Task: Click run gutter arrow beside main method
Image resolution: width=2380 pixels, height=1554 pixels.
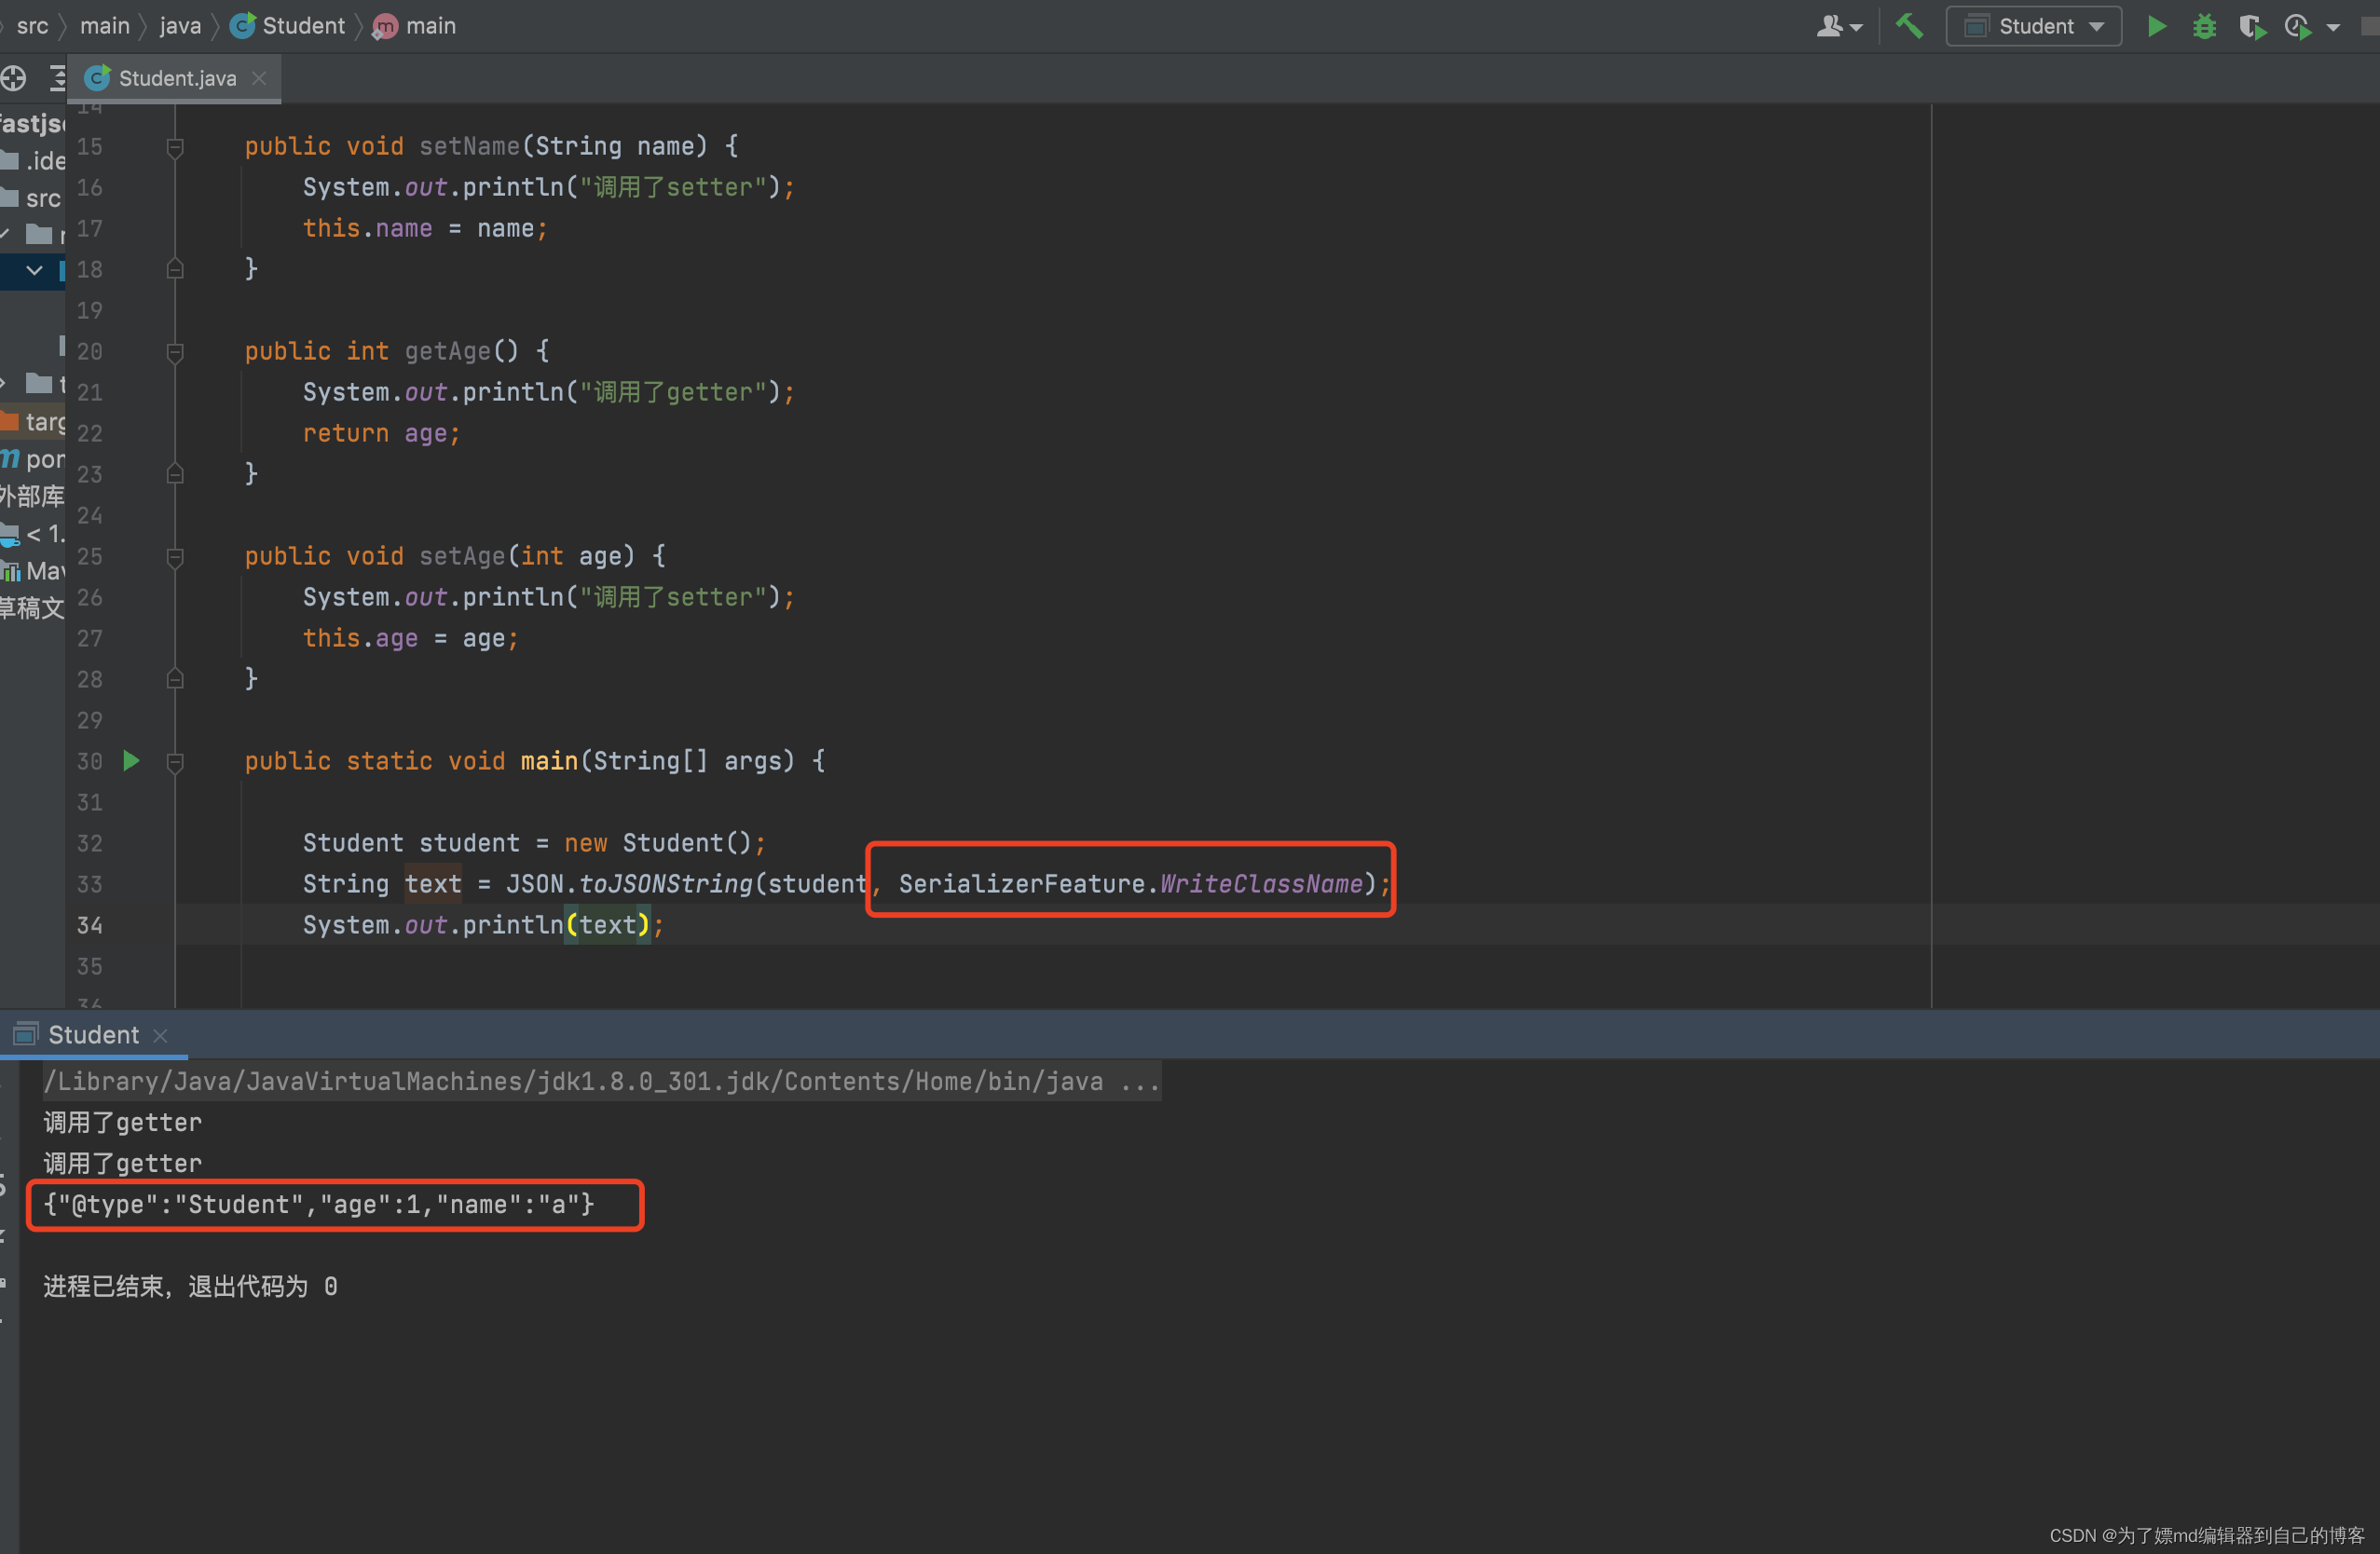Action: click(x=131, y=761)
